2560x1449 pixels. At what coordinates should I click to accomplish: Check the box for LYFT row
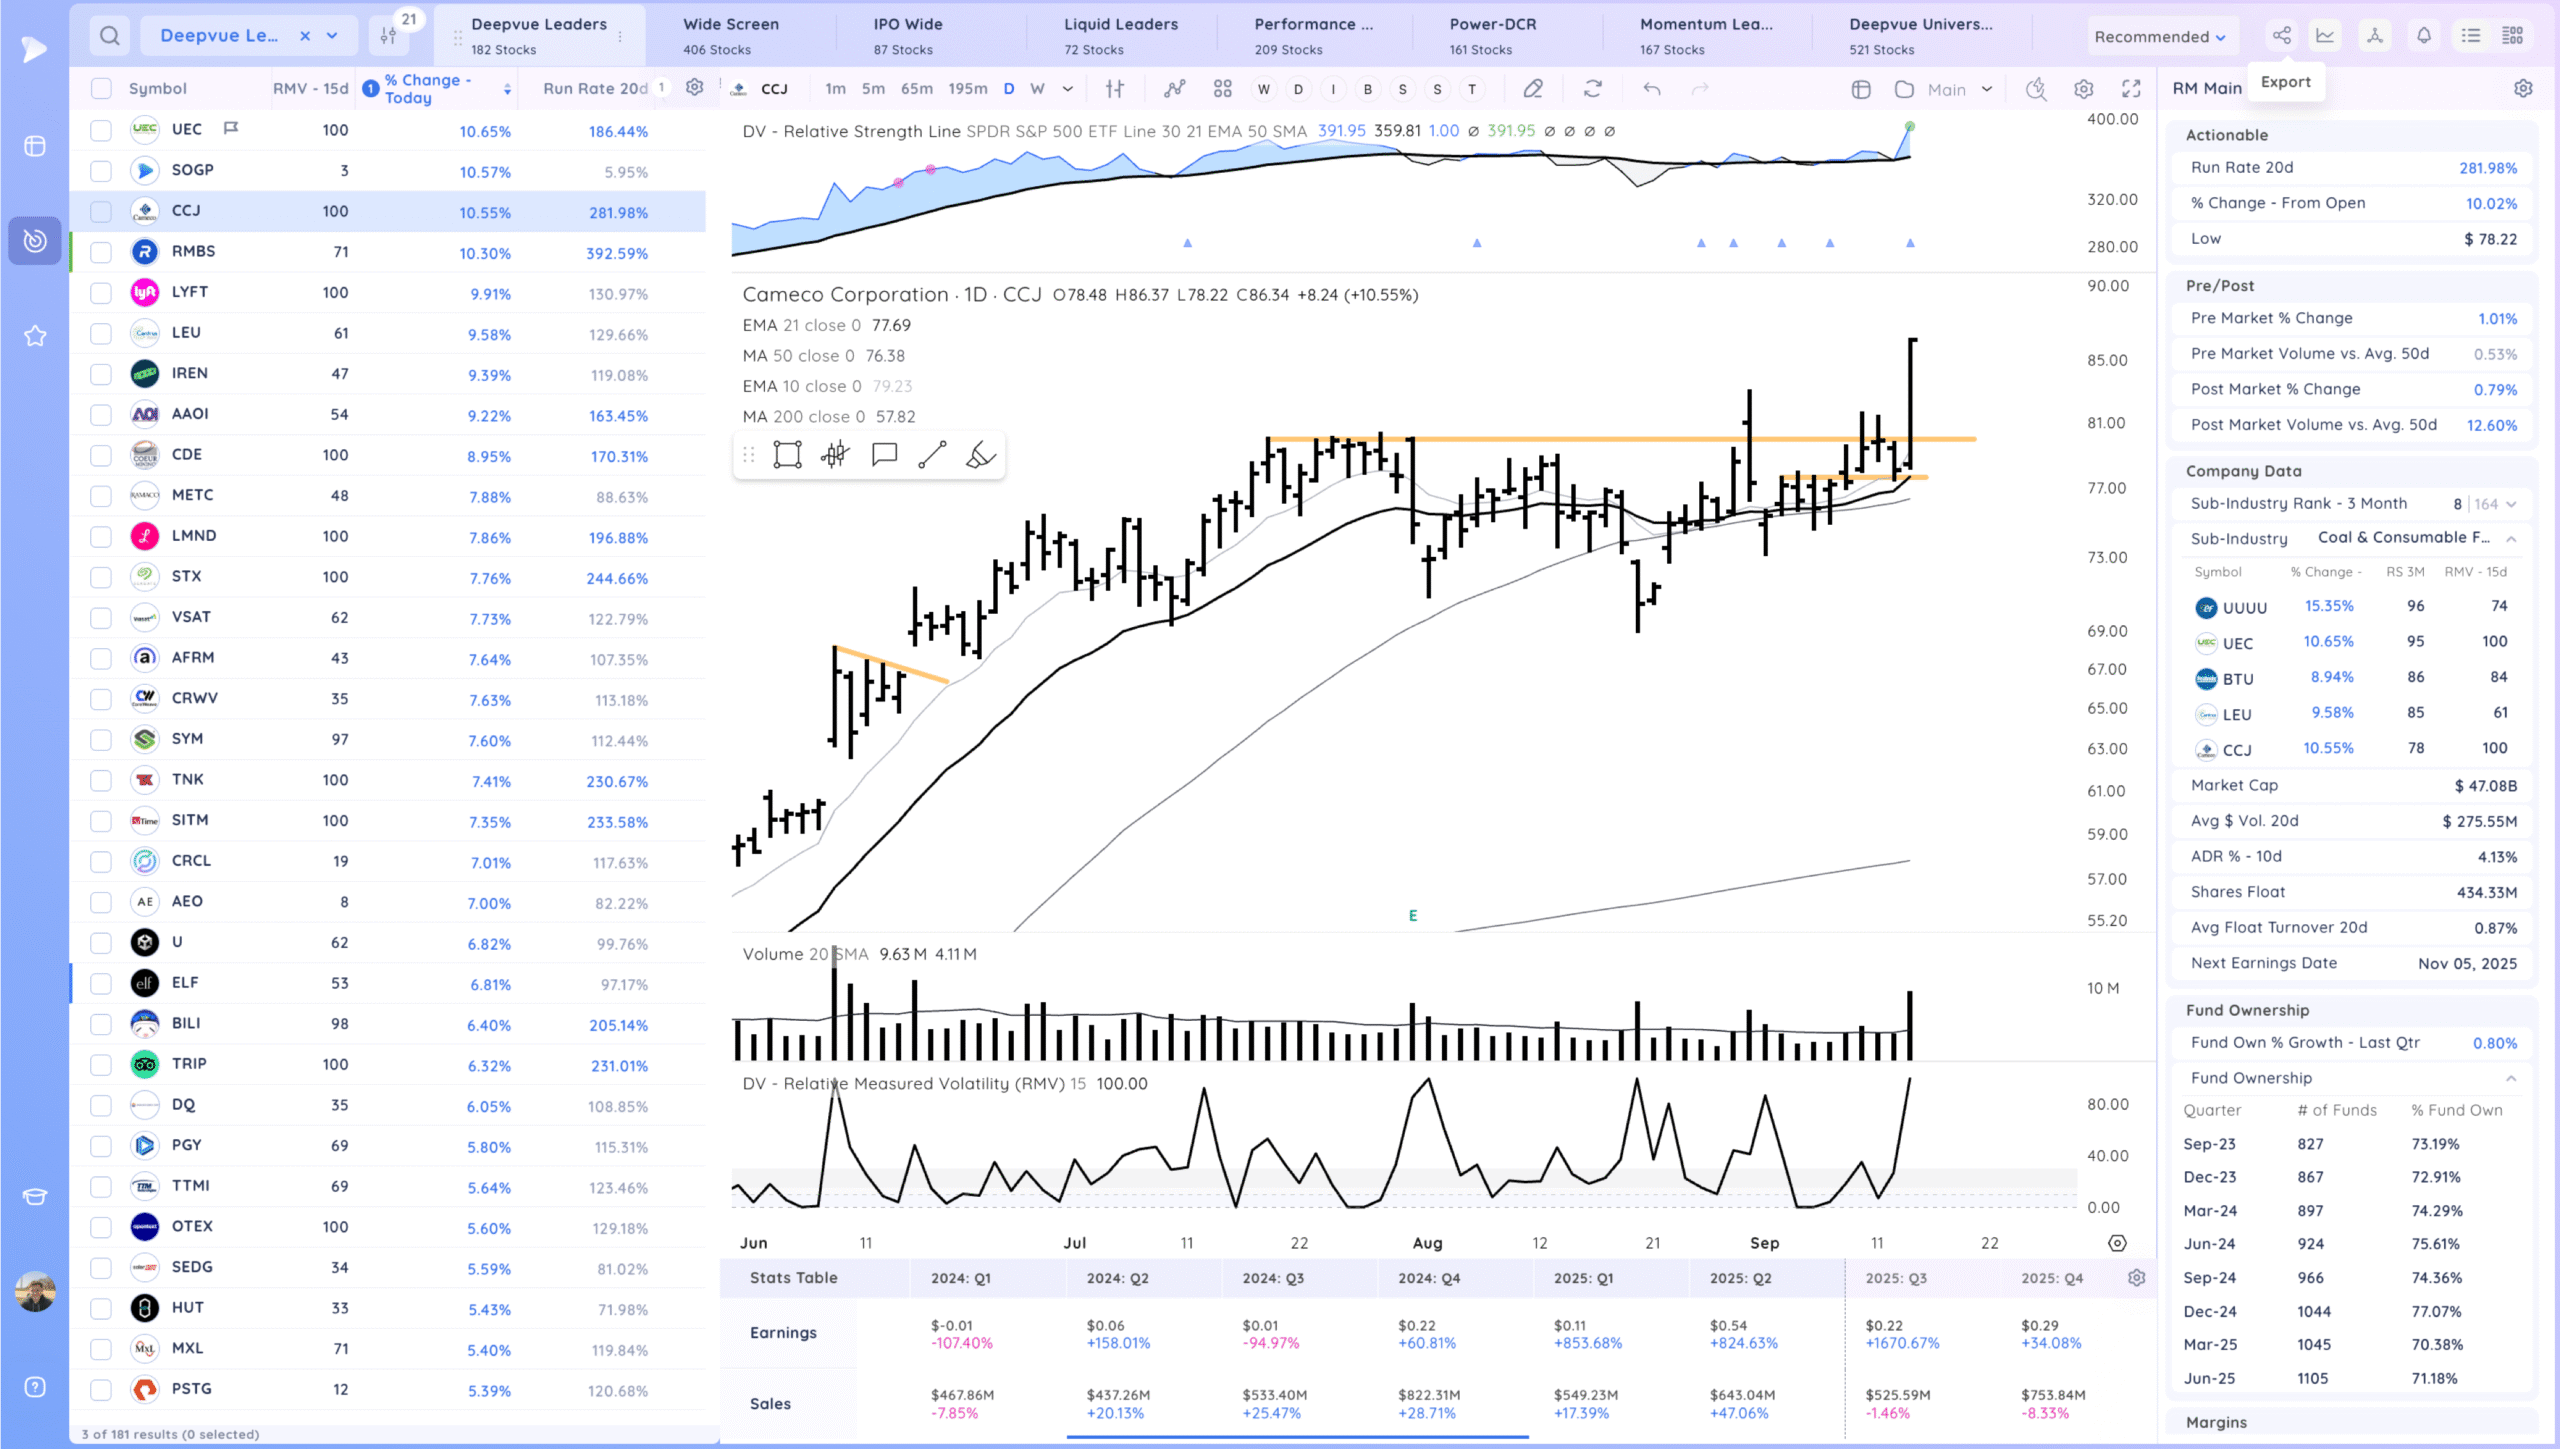101,293
